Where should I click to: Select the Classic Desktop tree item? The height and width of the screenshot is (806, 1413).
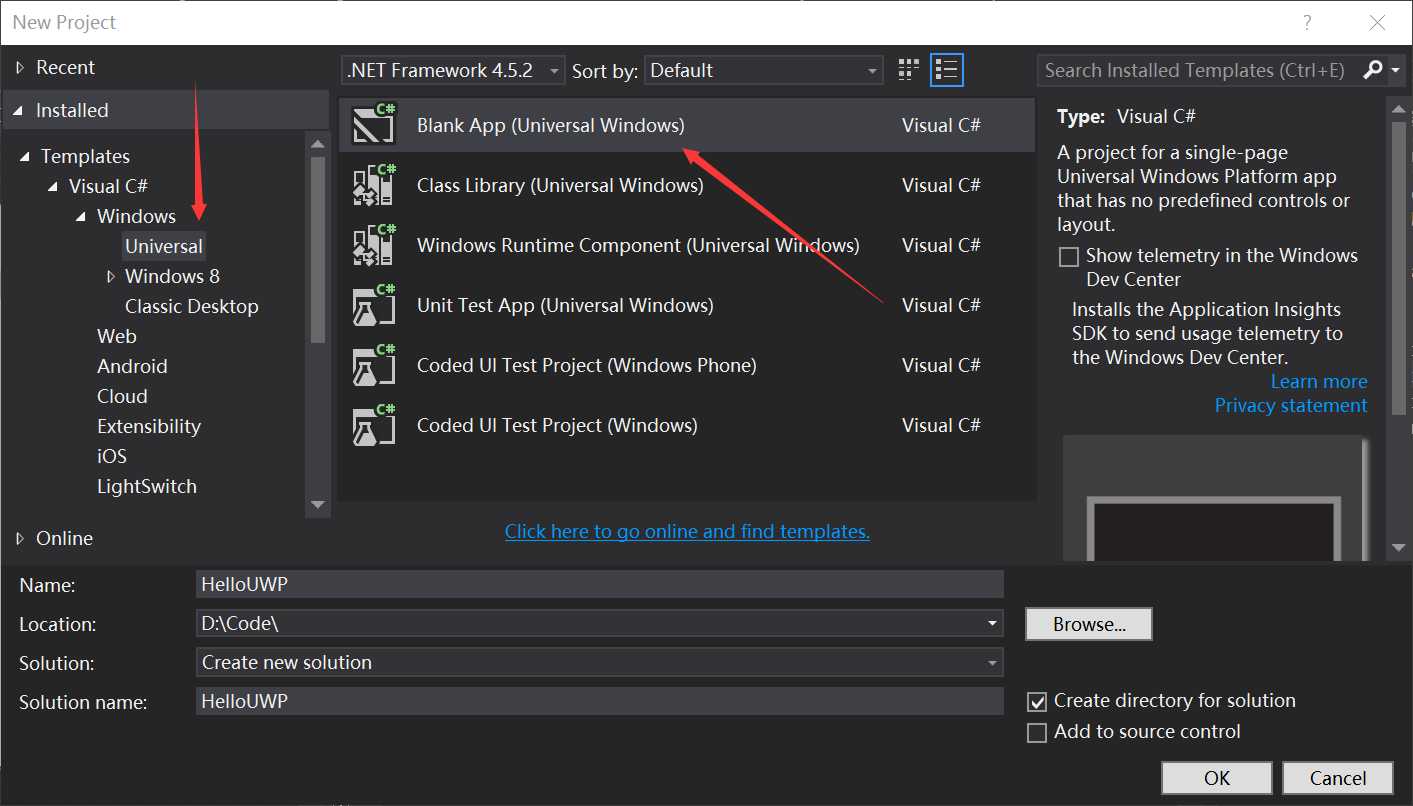point(191,306)
